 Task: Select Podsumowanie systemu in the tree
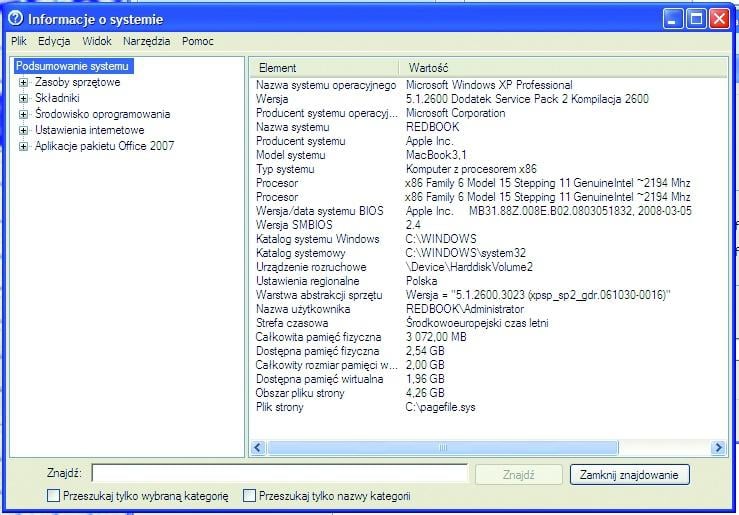[x=72, y=66]
